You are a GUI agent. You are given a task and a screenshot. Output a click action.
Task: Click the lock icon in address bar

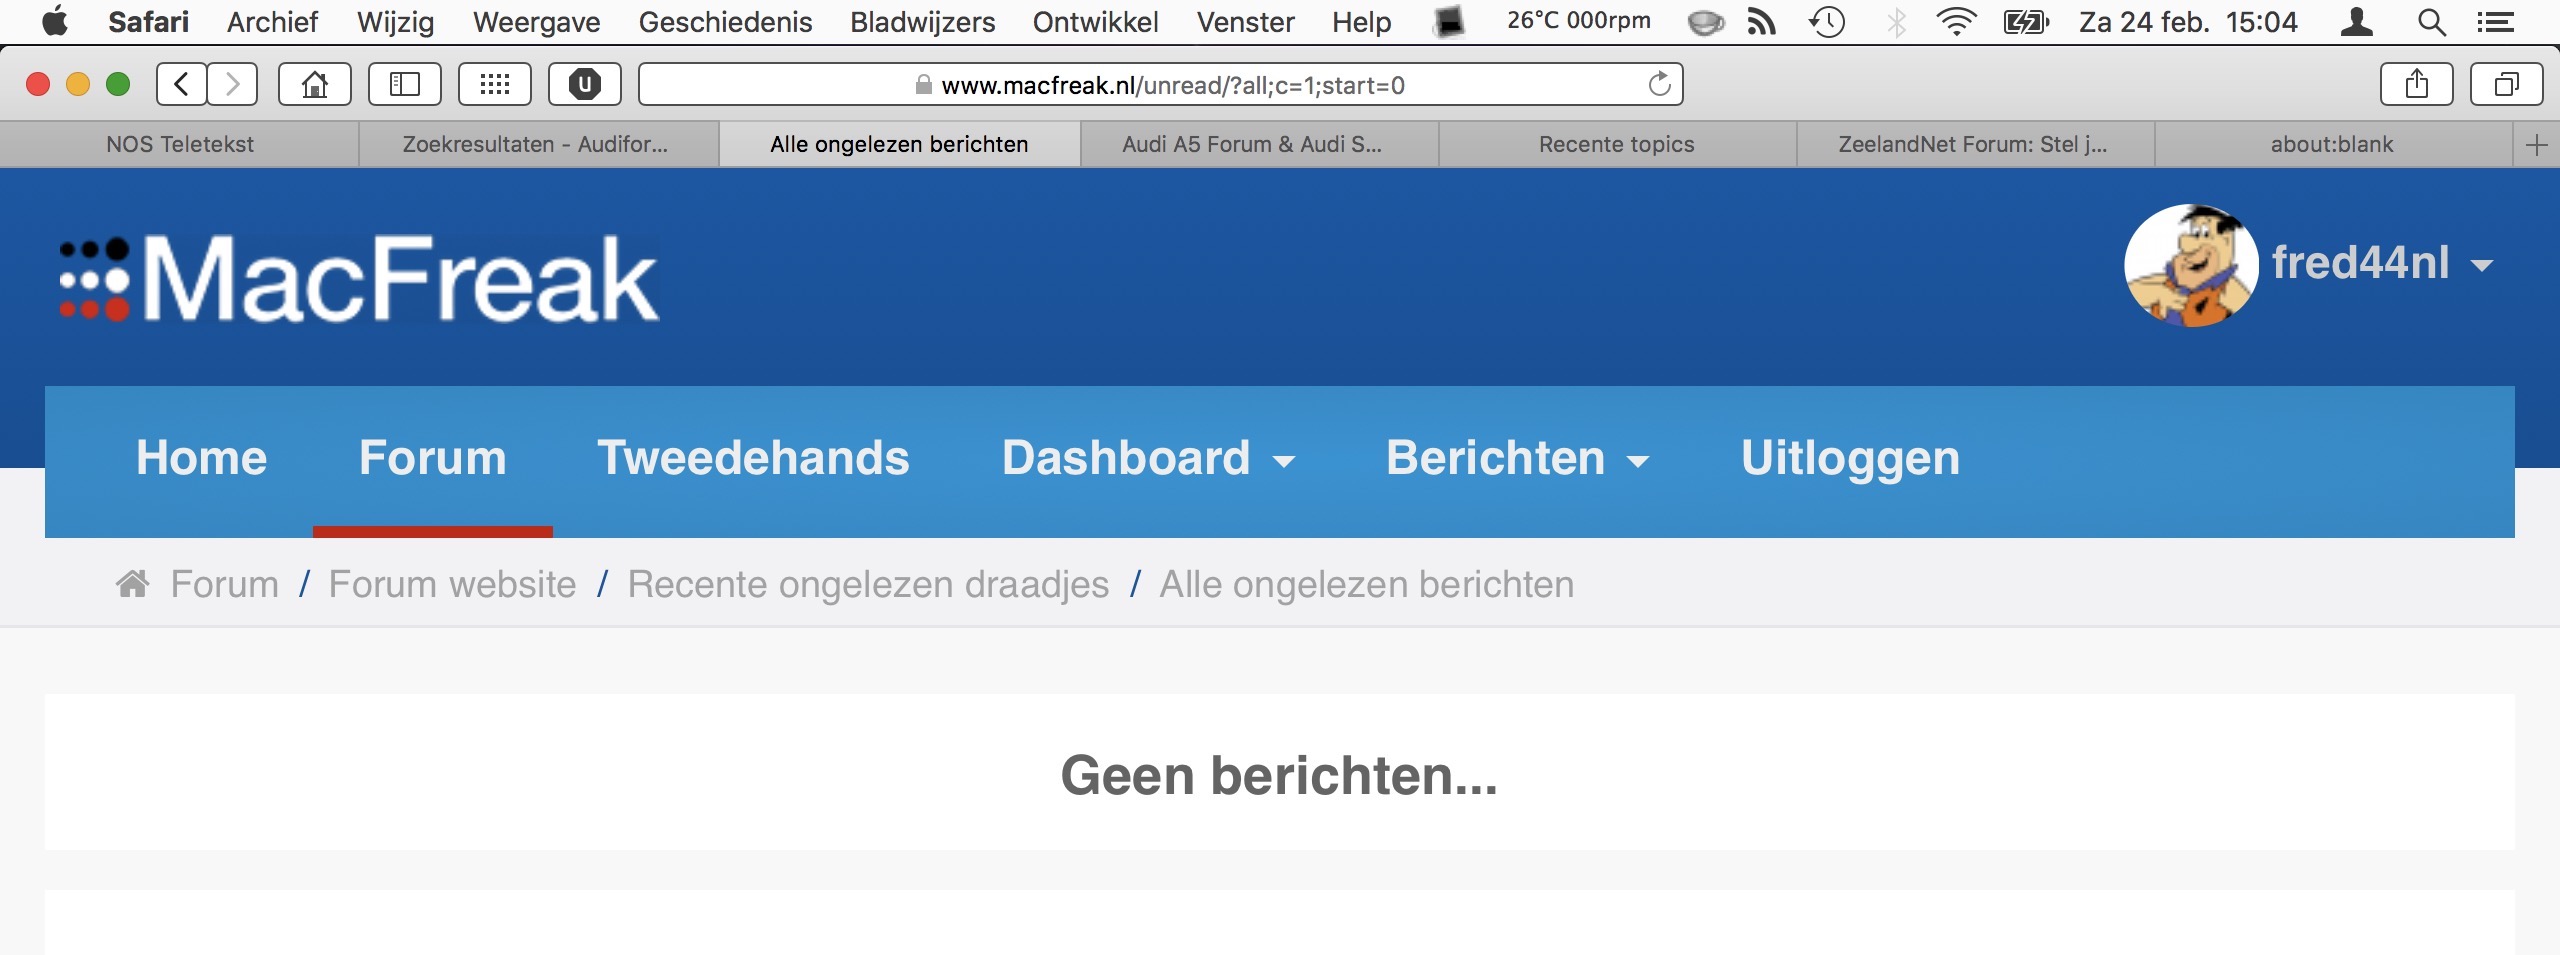point(924,85)
